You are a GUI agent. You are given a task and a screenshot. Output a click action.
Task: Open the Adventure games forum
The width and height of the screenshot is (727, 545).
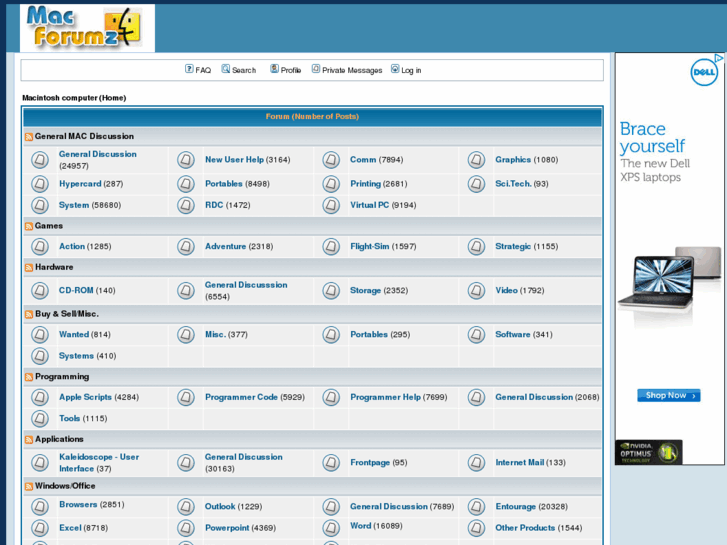click(225, 246)
